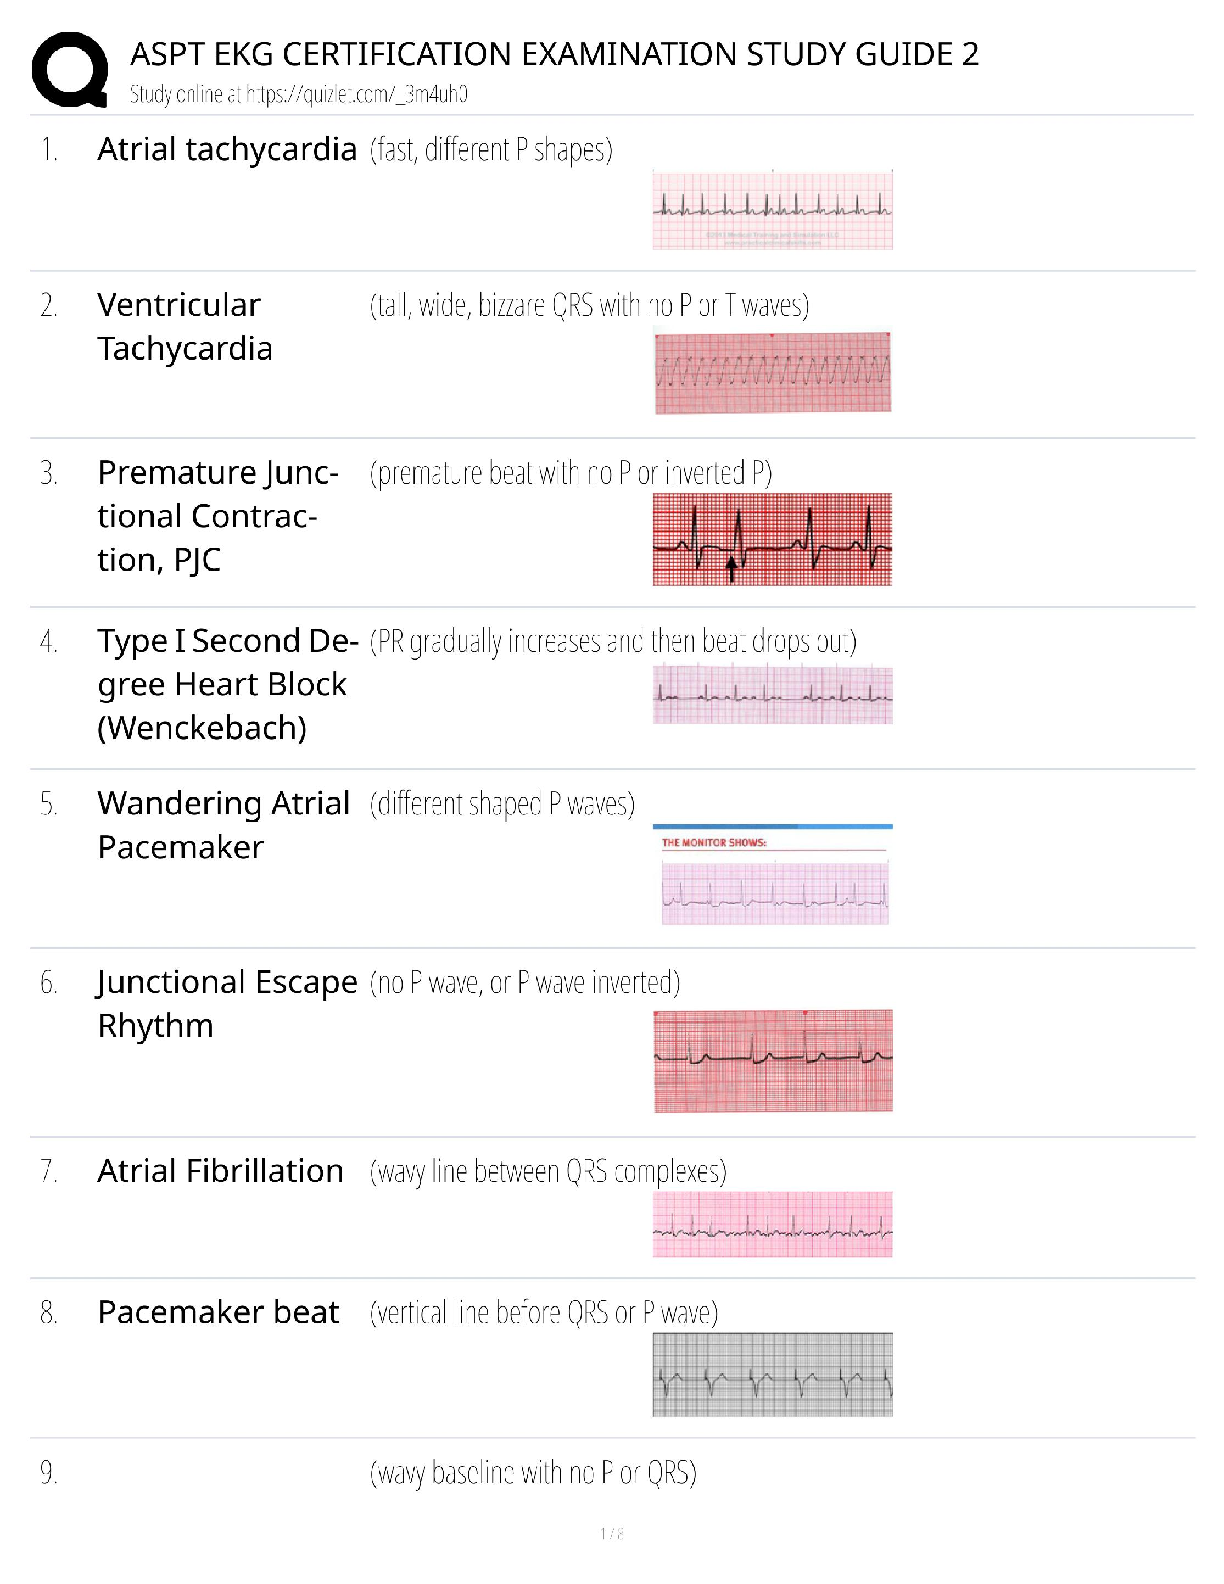Select the Pacemaker beat term
The height and width of the screenshot is (1584, 1224).
click(218, 1312)
